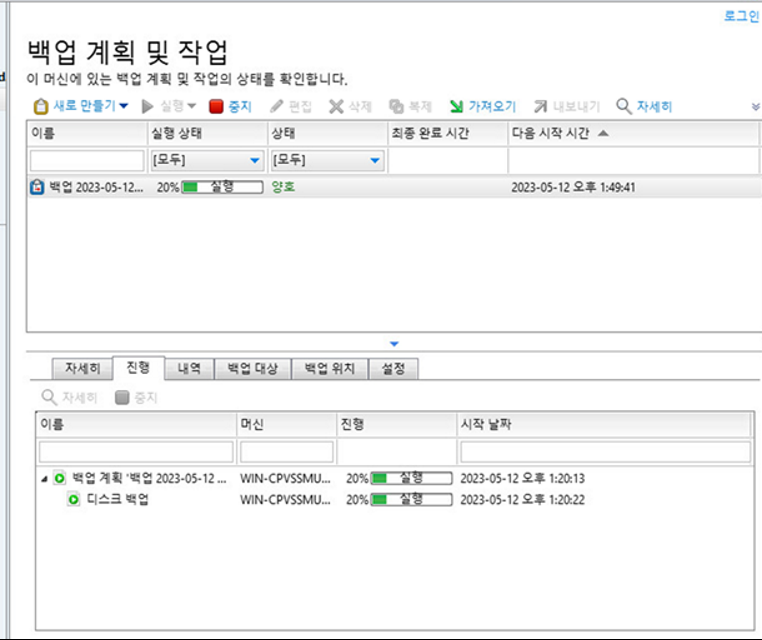Image resolution: width=762 pixels, height=640 pixels.
Task: Click the 새로 만들기 clipboard icon
Action: 41,106
